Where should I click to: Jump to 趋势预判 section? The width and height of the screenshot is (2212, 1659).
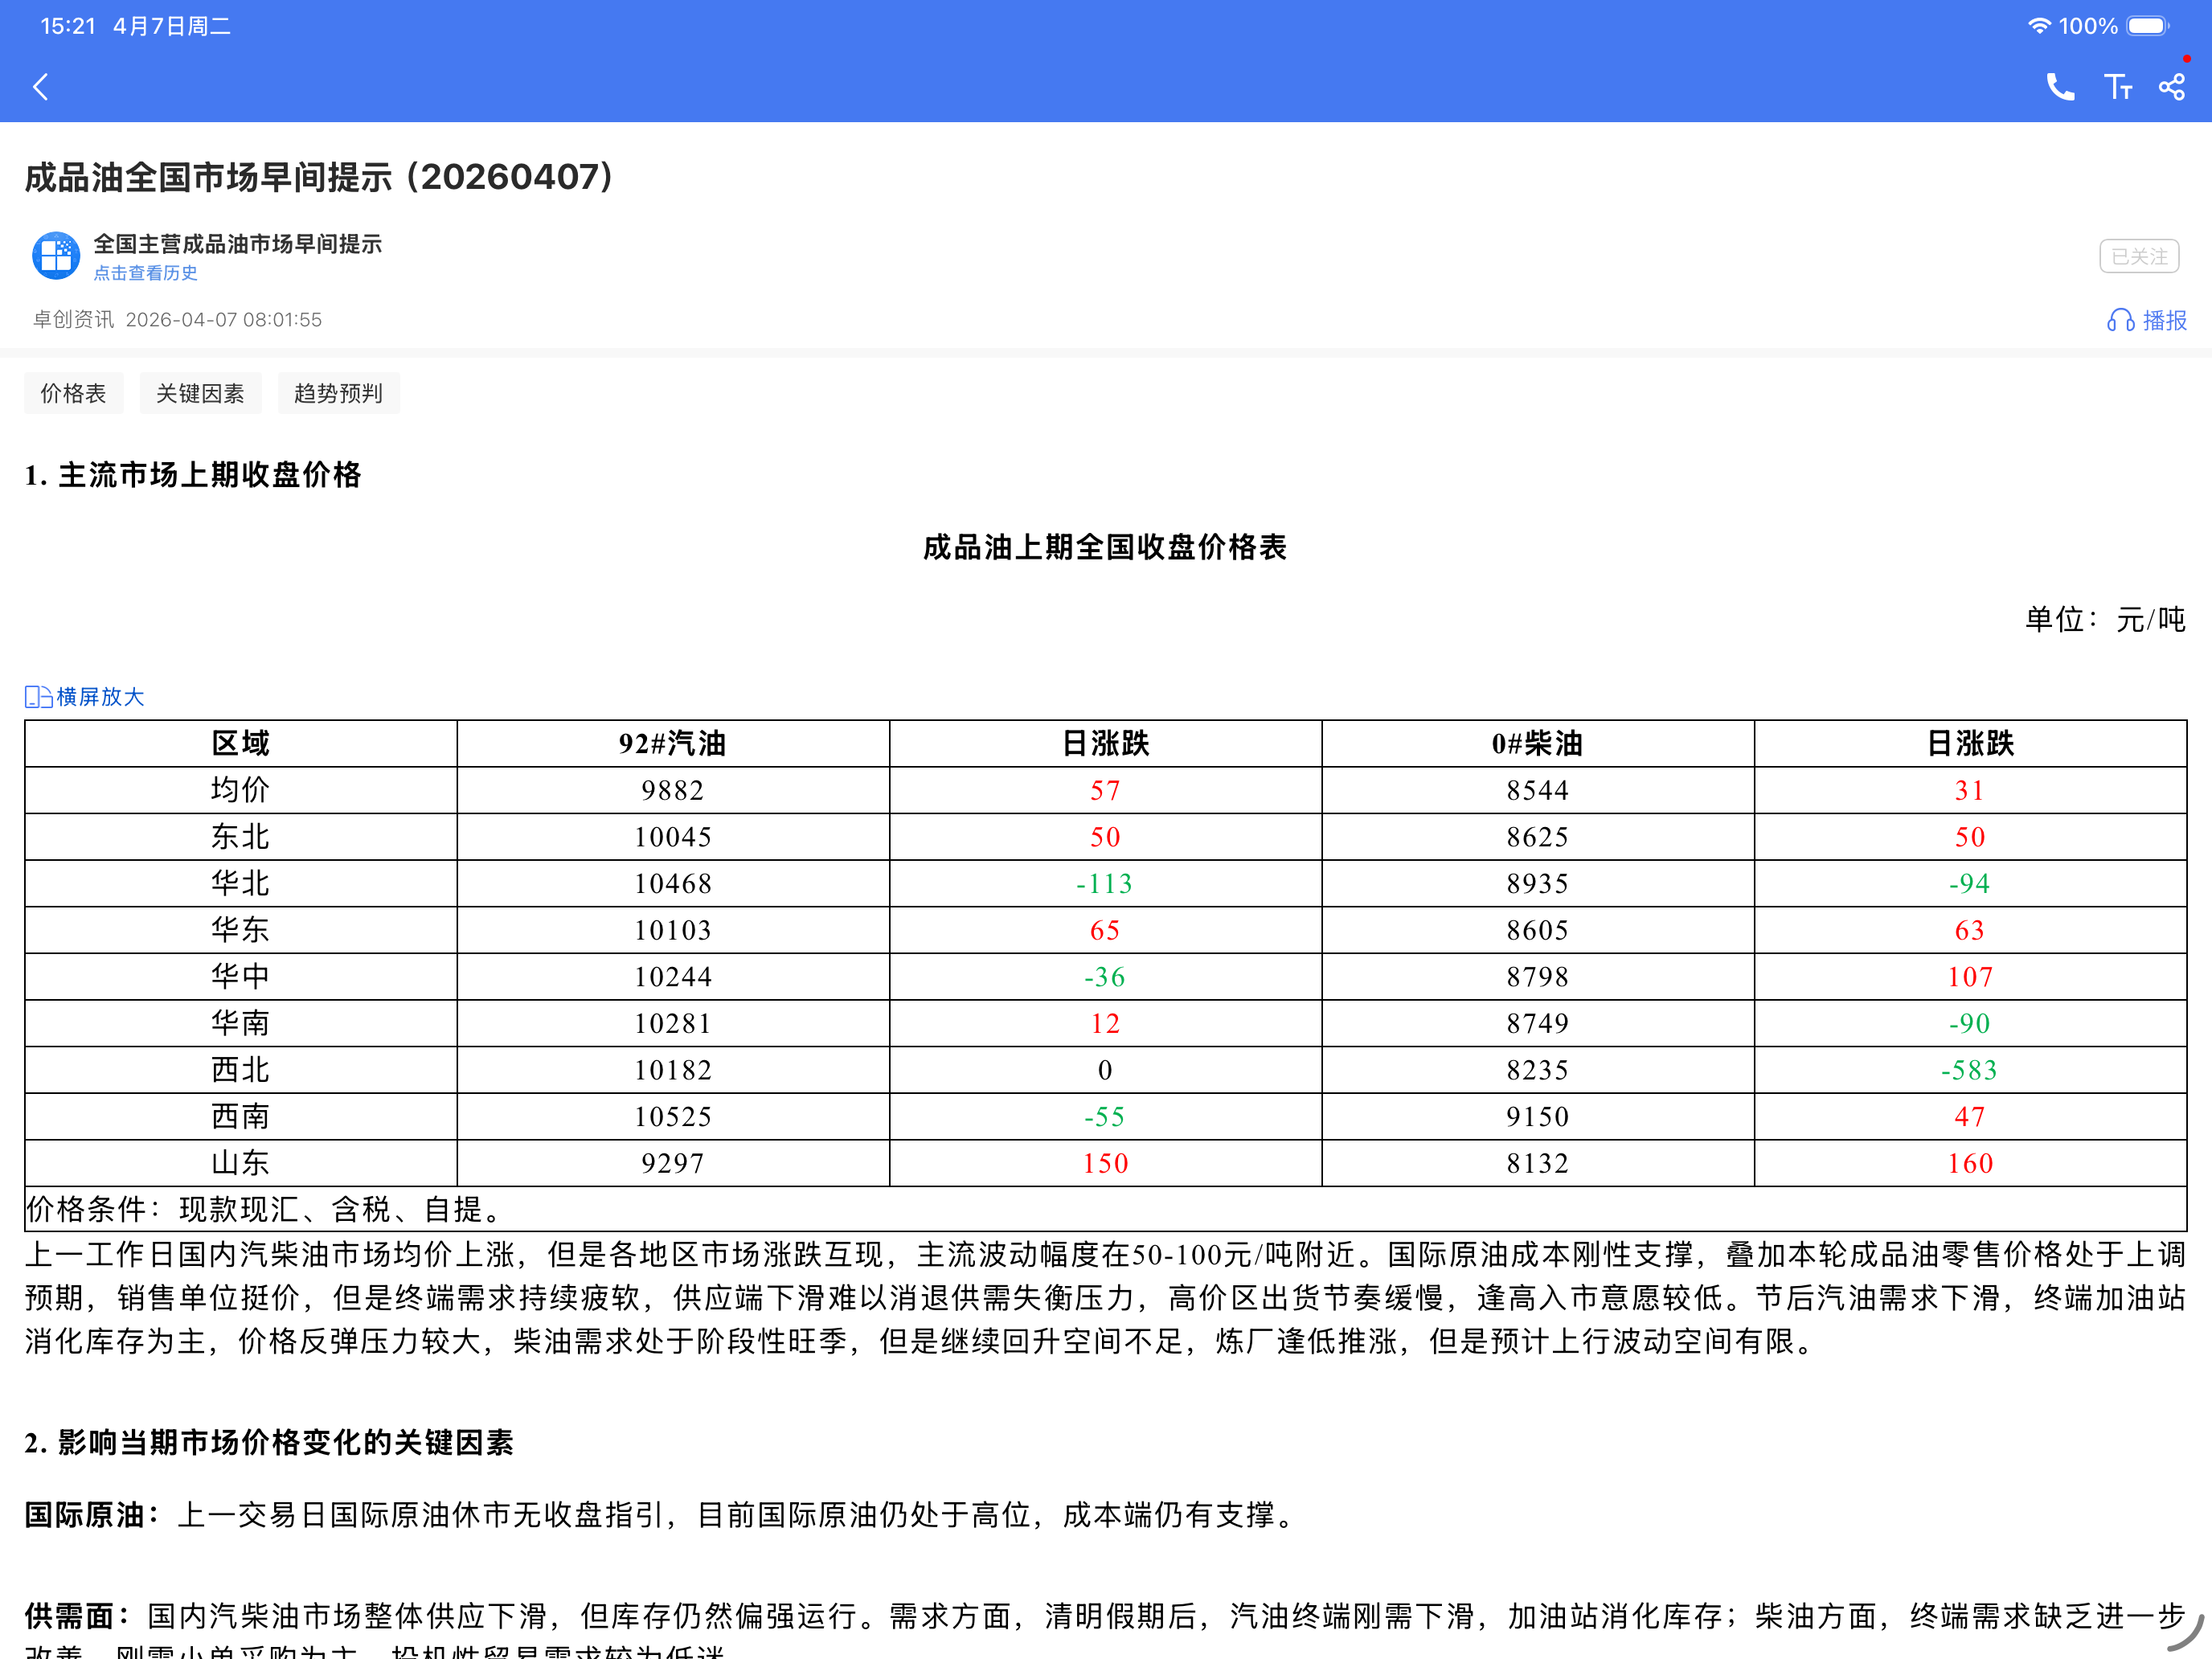[x=338, y=393]
